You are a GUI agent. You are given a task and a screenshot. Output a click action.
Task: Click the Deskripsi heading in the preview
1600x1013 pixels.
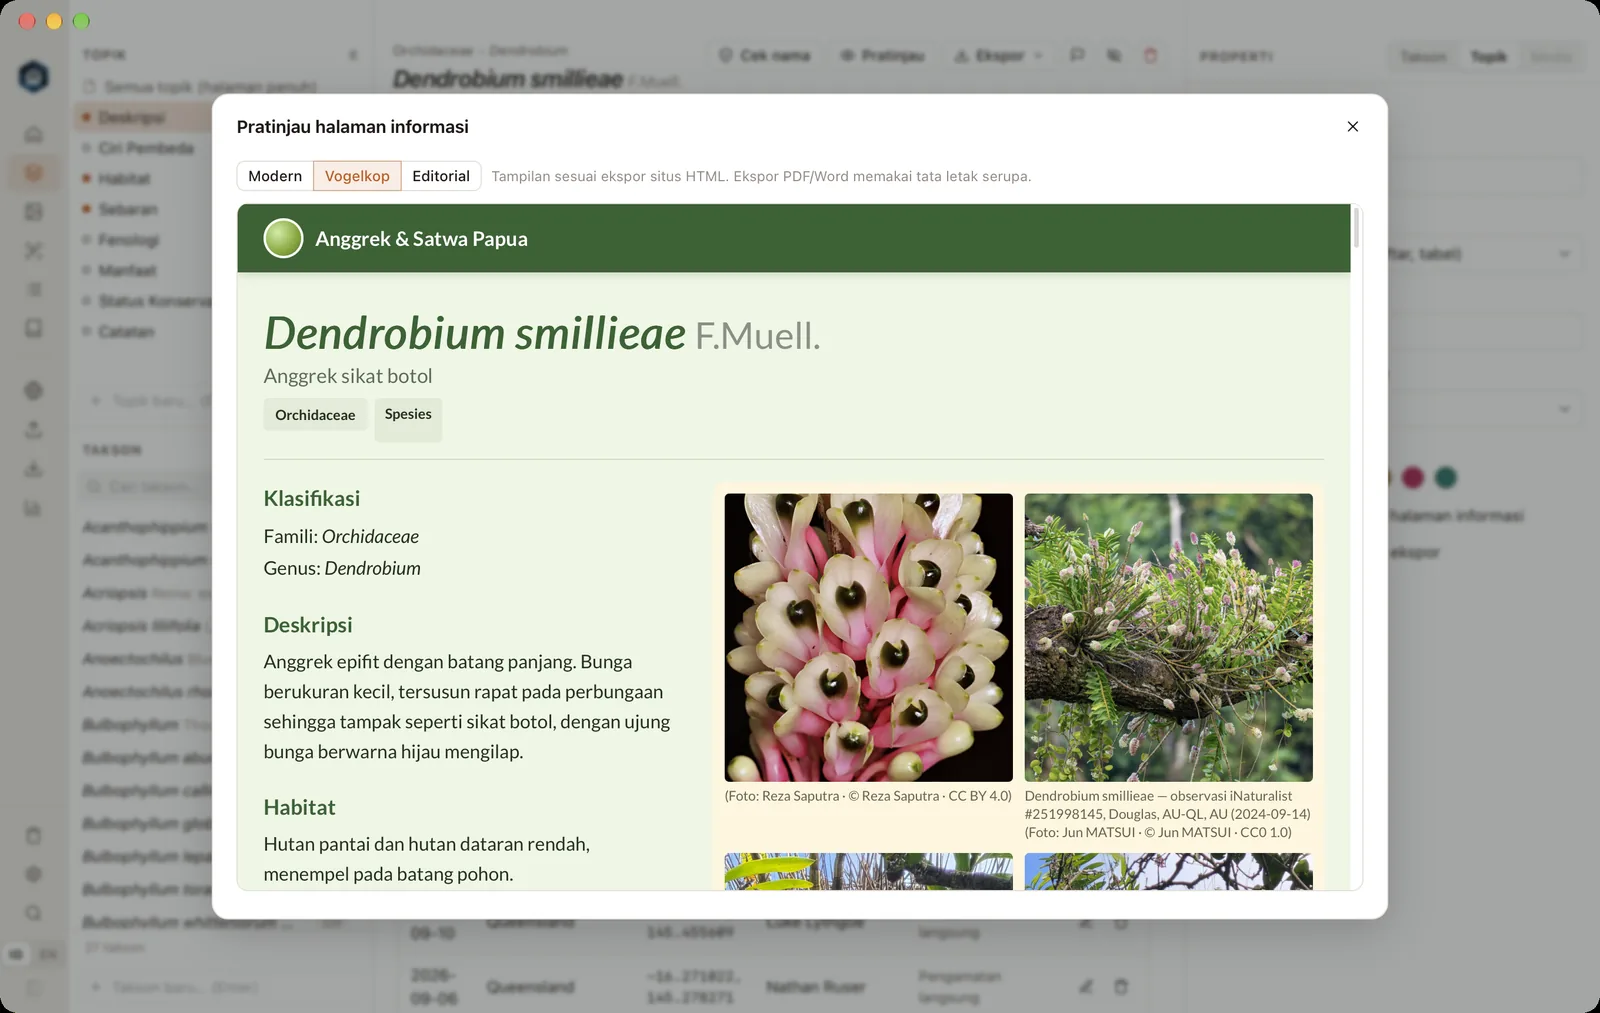[308, 625]
